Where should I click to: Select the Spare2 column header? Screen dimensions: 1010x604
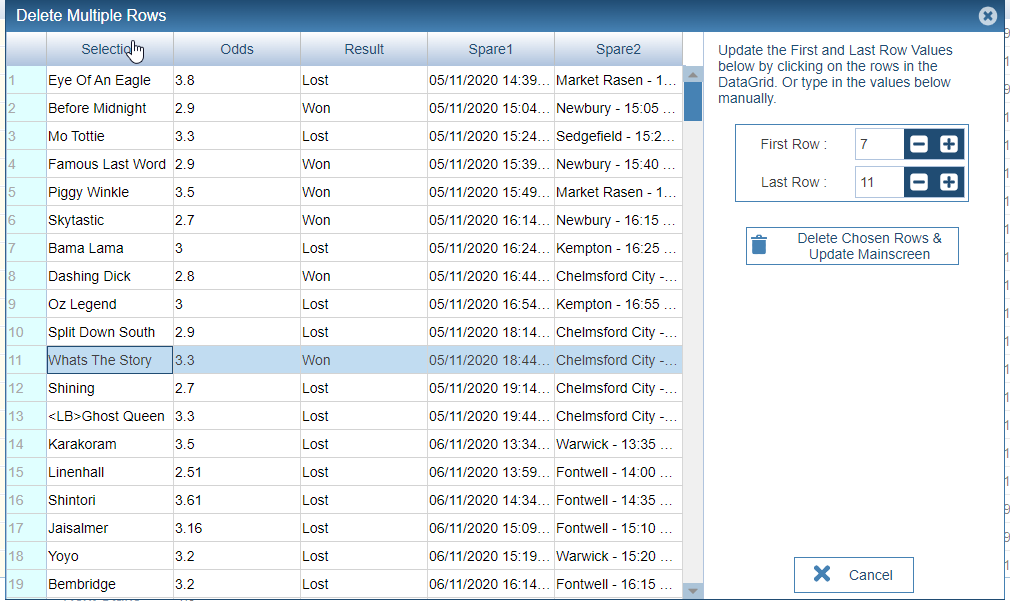click(618, 49)
